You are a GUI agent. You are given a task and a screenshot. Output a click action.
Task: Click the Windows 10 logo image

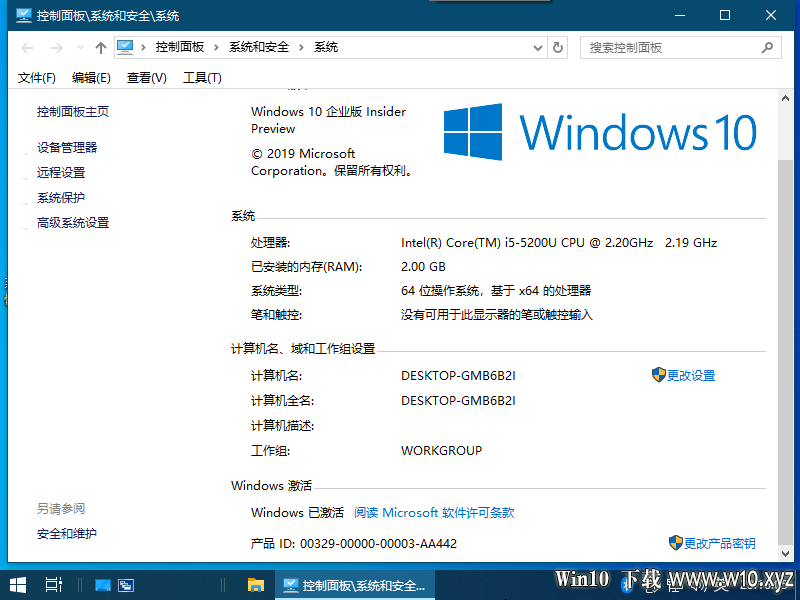[600, 132]
